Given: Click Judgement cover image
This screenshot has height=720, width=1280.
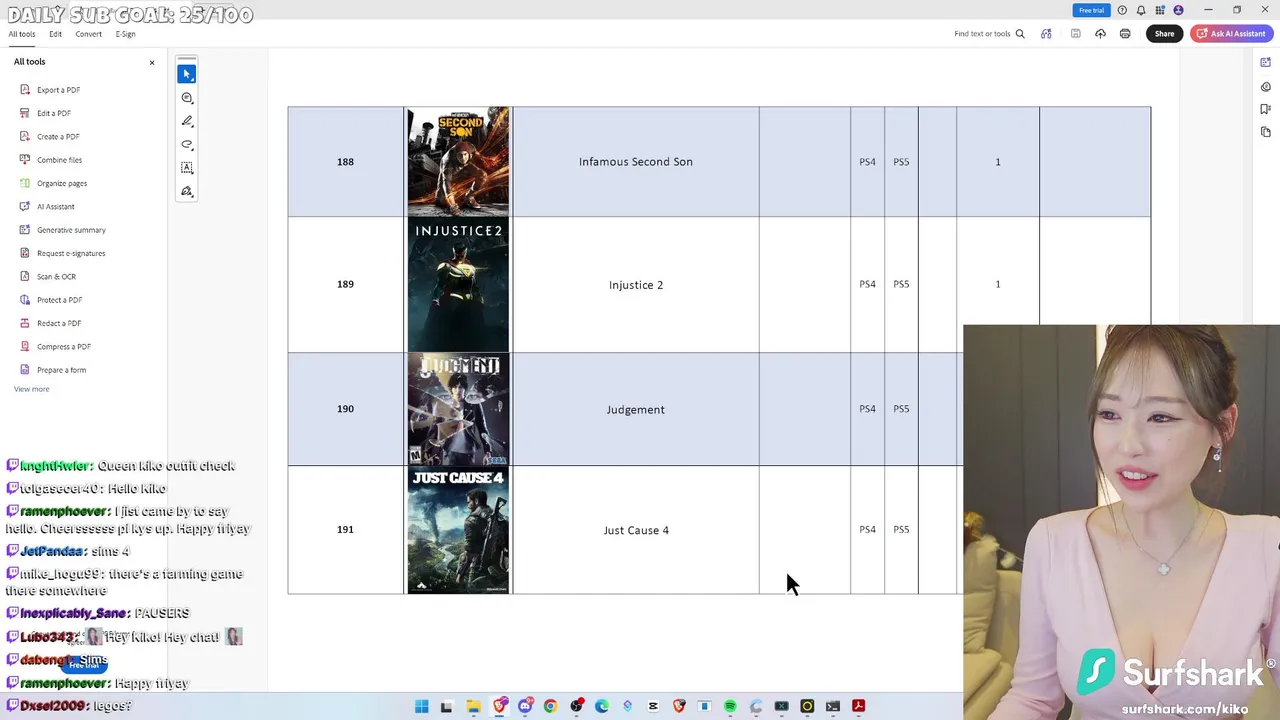Looking at the screenshot, I should click(458, 409).
